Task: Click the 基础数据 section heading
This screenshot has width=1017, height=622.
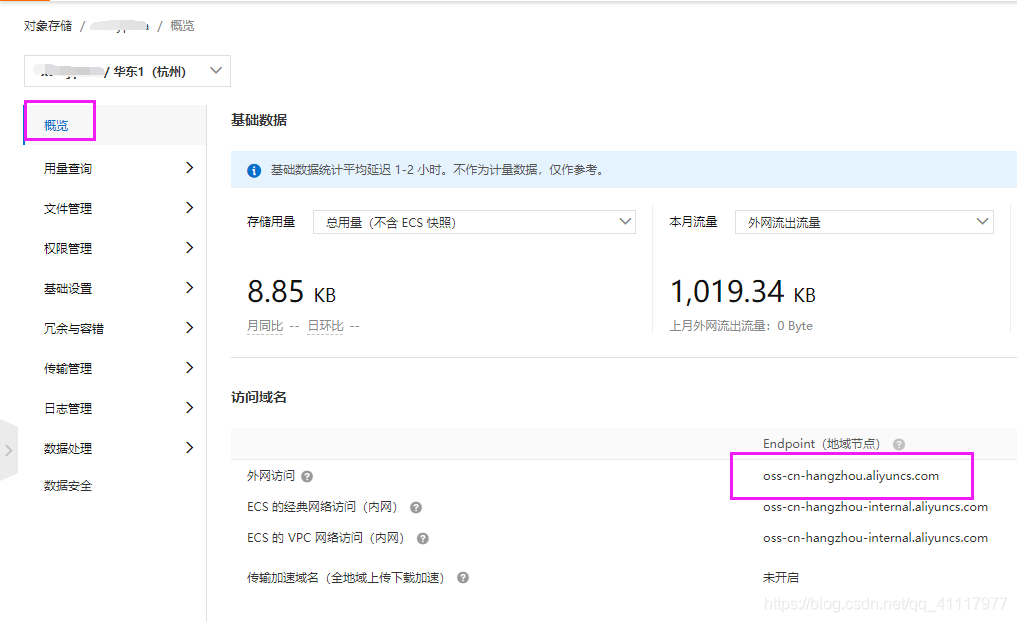Action: click(x=259, y=120)
